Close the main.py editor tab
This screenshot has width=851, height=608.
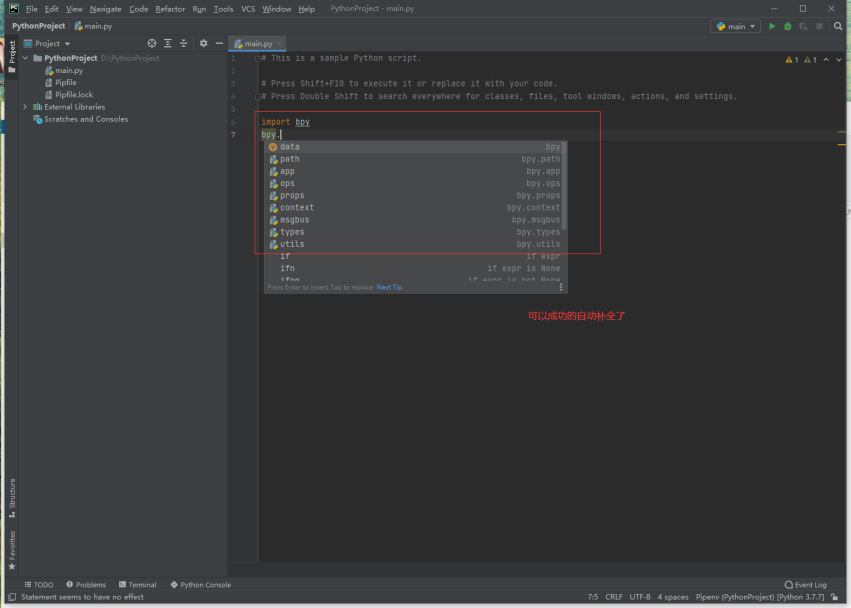[x=279, y=43]
